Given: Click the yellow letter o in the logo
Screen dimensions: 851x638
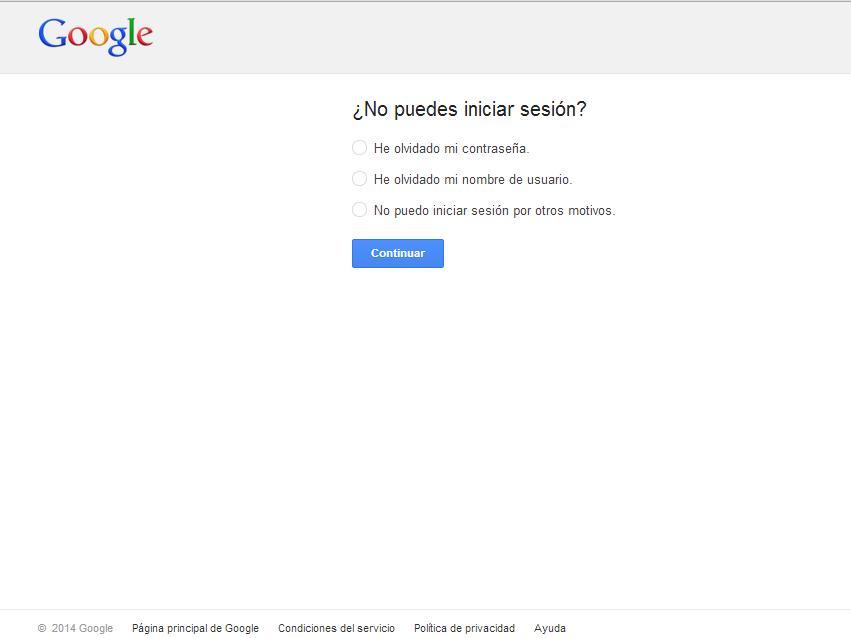Looking at the screenshot, I should pos(98,38).
